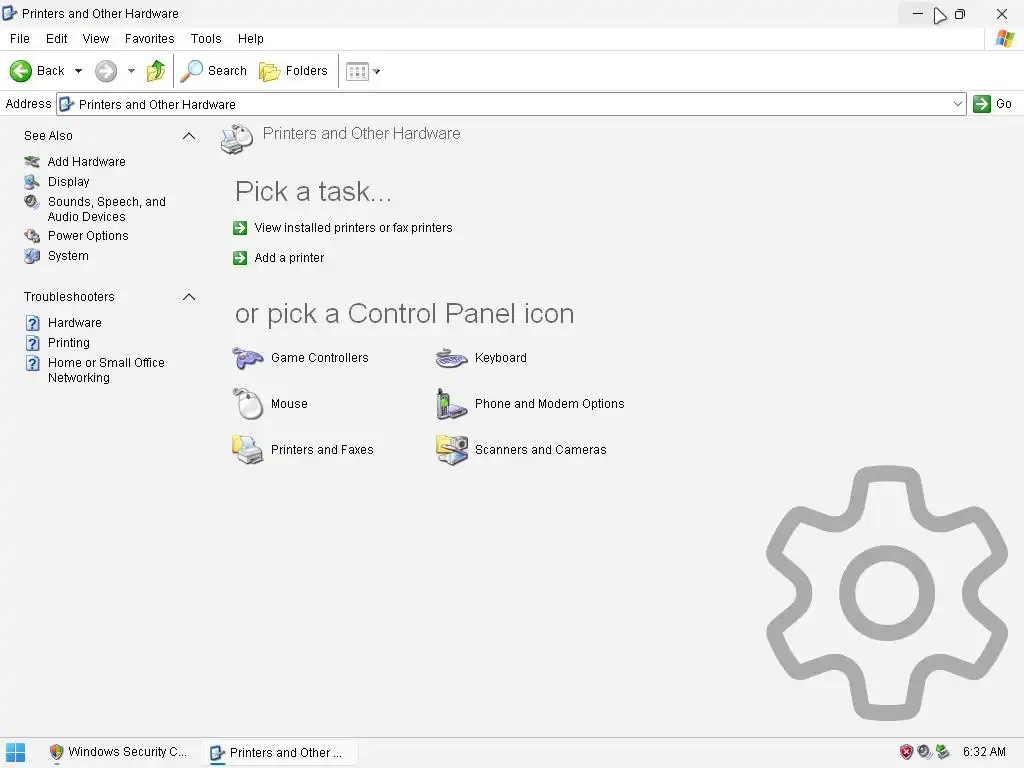This screenshot has width=1024, height=768.
Task: Click the Add Hardware icon
Action: 32,161
